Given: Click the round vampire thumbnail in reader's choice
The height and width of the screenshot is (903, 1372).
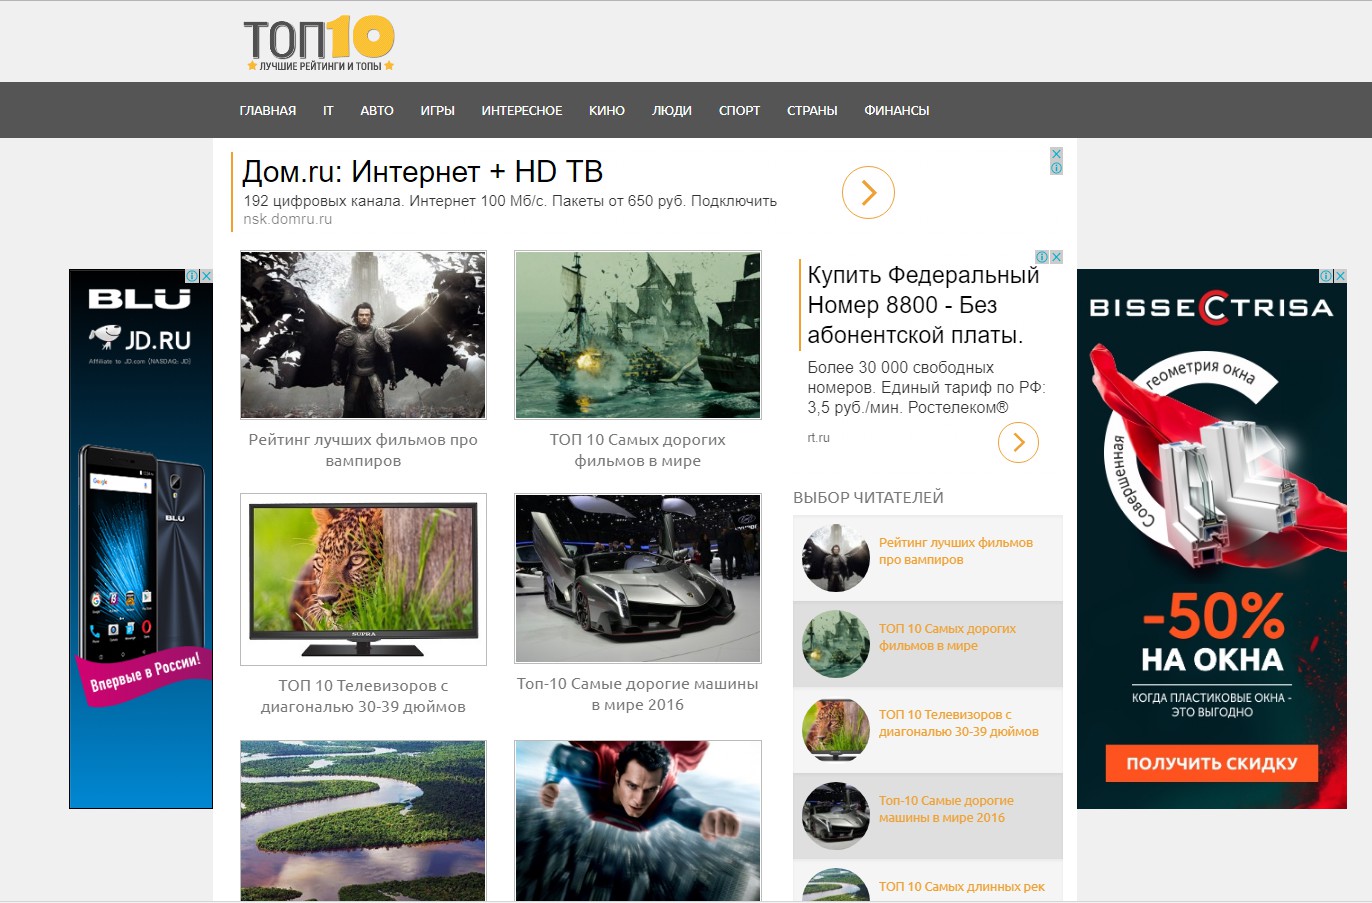Looking at the screenshot, I should pos(836,558).
